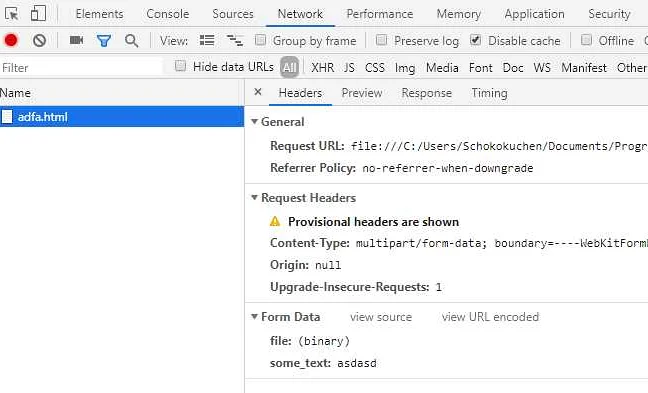Uncheck the Disable cache checkbox
648x393 pixels.
click(476, 40)
